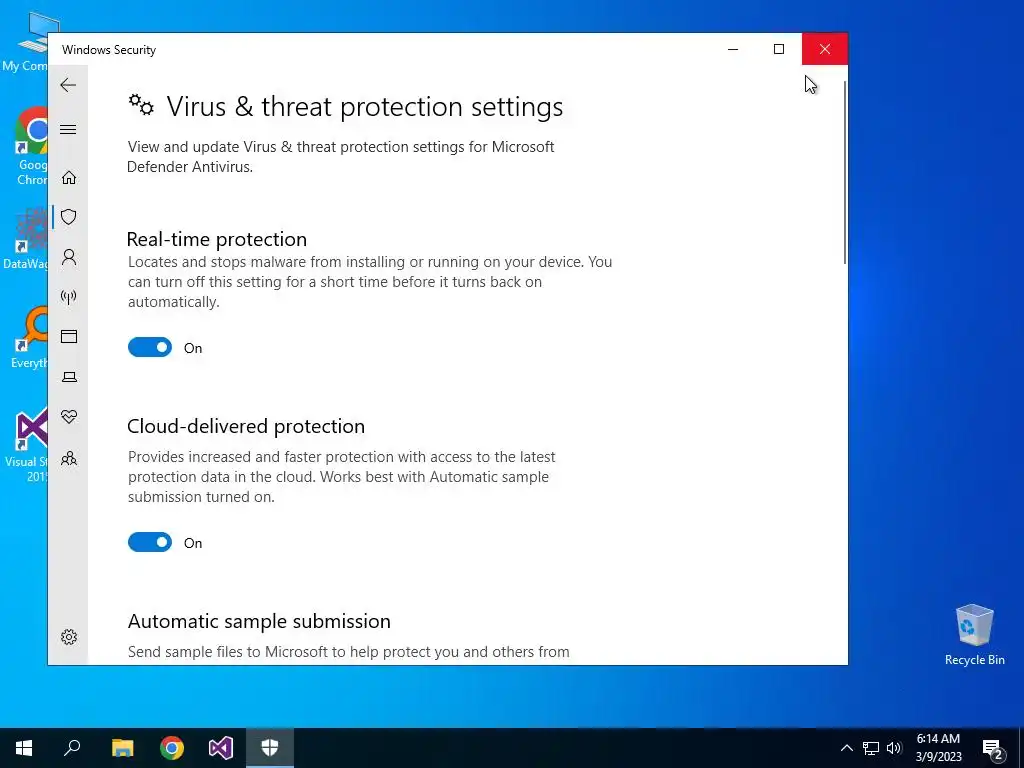Open Visual Studio from taskbar

coord(221,748)
